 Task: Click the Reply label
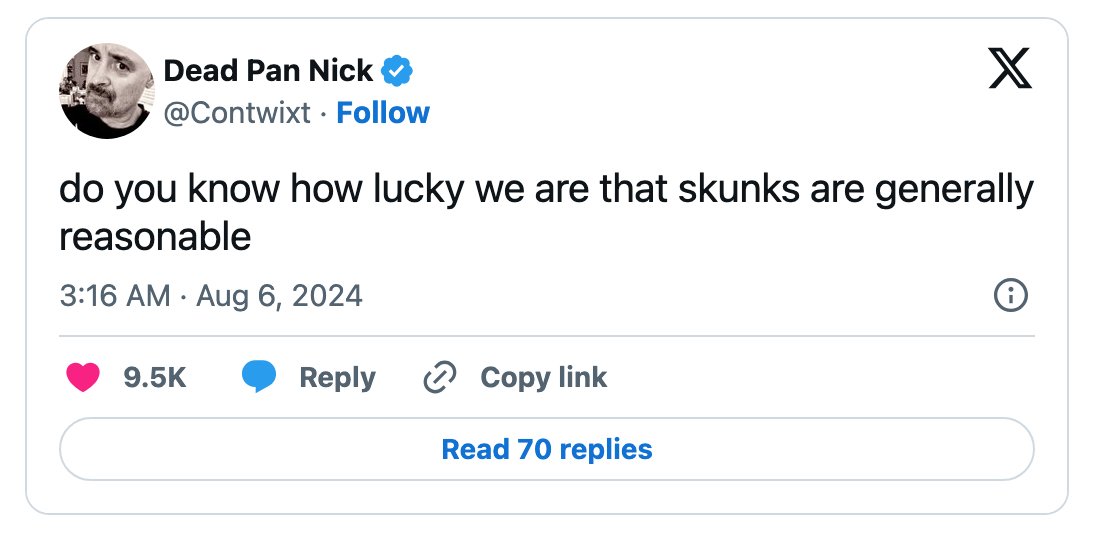tap(337, 378)
